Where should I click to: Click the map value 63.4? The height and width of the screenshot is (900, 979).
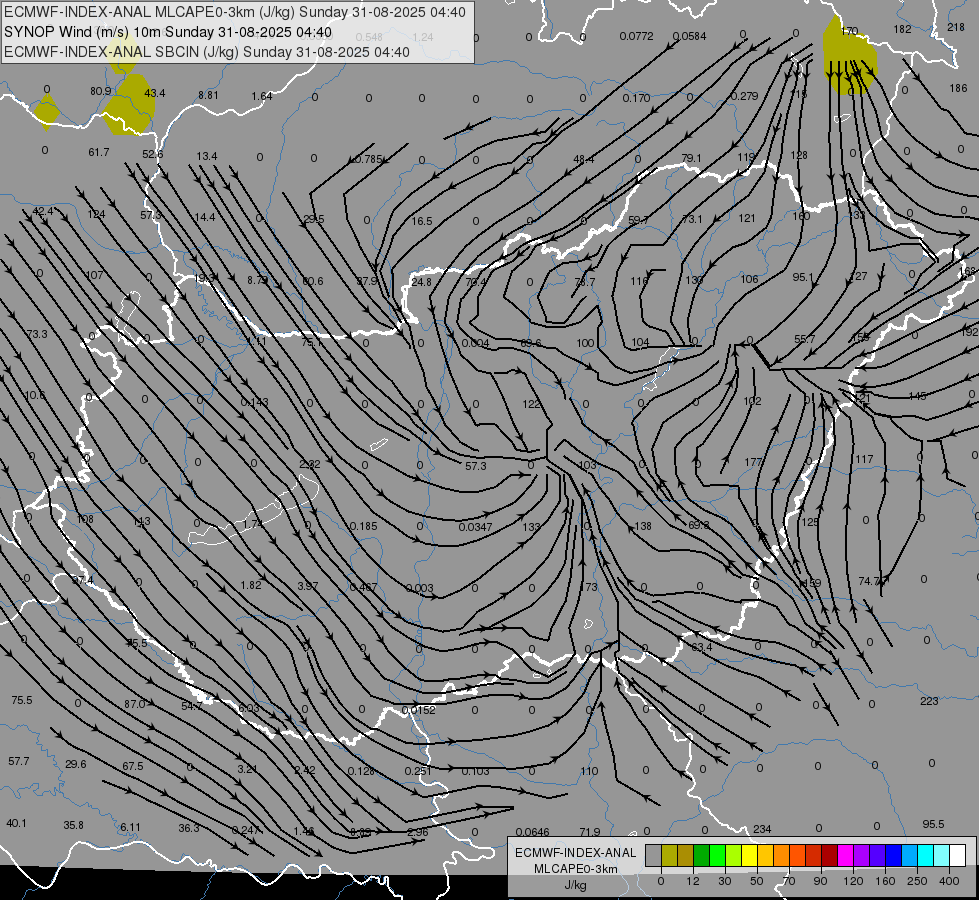click(701, 646)
